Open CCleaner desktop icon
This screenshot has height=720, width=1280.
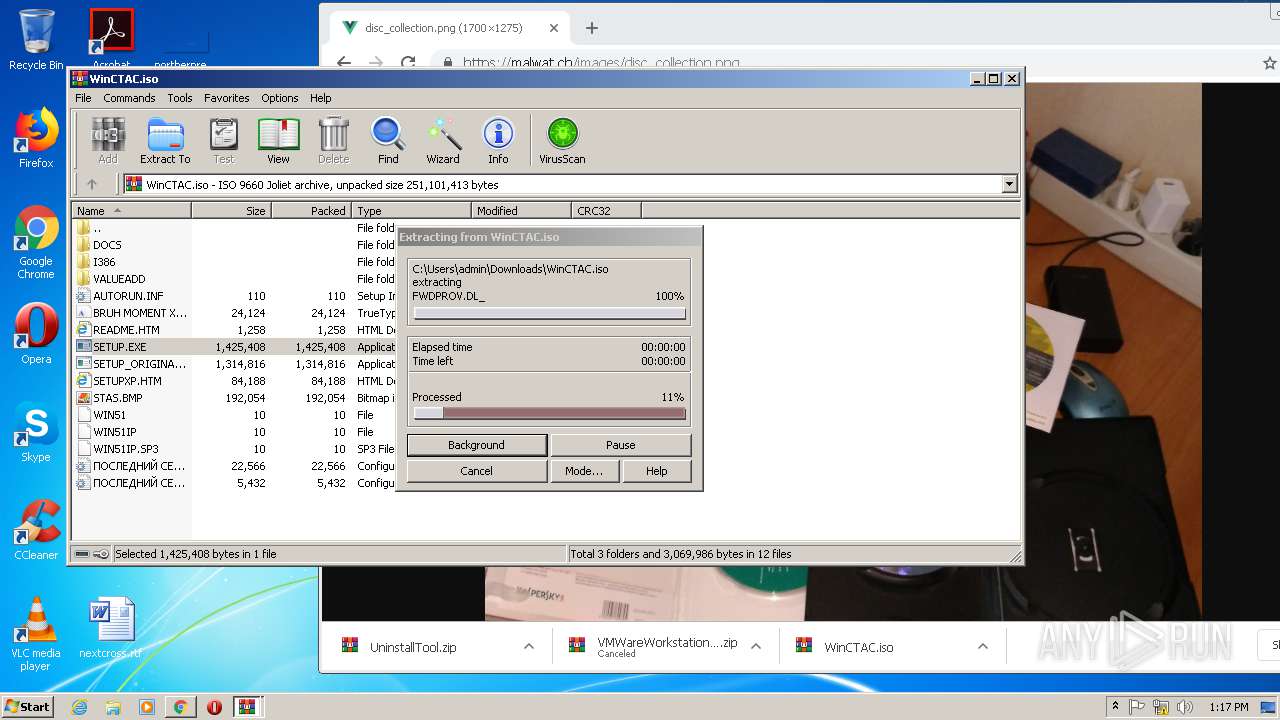(36, 530)
